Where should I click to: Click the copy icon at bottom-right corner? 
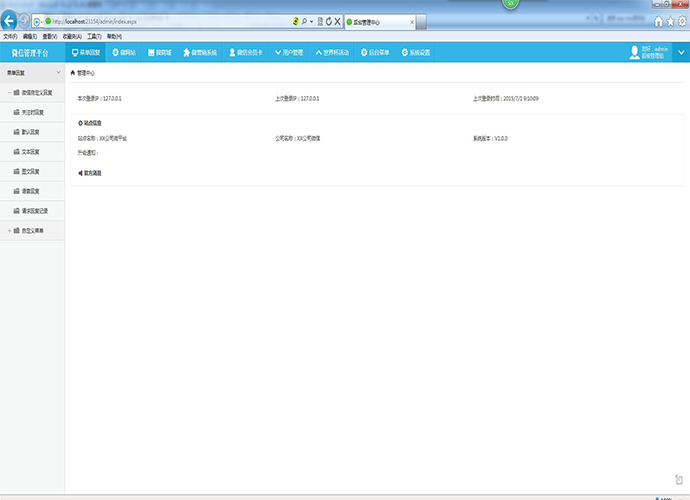coord(678,482)
